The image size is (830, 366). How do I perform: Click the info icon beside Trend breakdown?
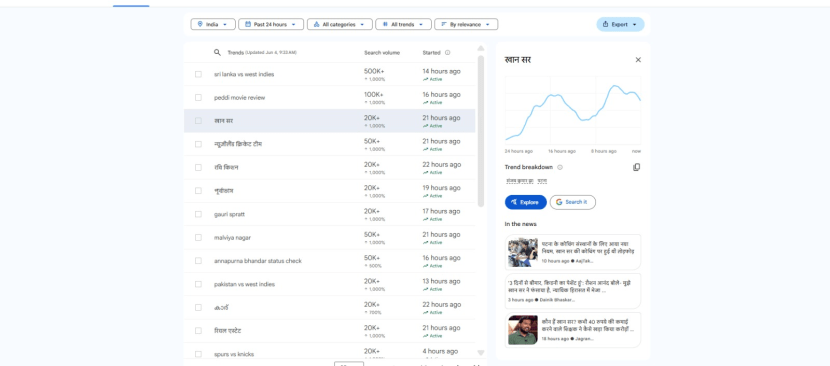[560, 167]
